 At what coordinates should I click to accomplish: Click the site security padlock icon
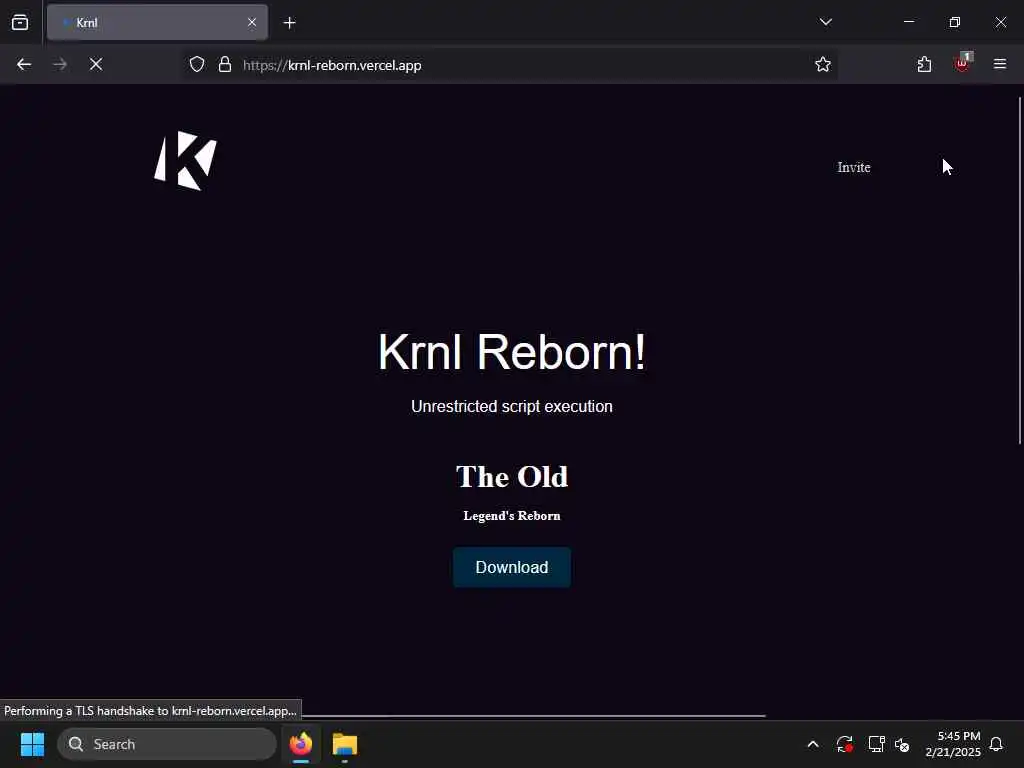pyautogui.click(x=225, y=65)
